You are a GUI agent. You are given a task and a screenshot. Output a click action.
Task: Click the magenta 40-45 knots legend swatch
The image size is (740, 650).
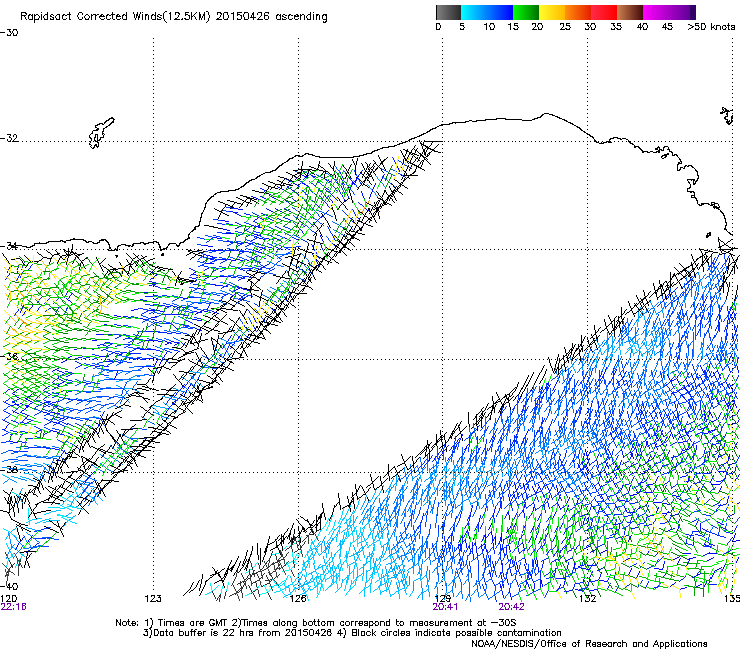[656, 12]
